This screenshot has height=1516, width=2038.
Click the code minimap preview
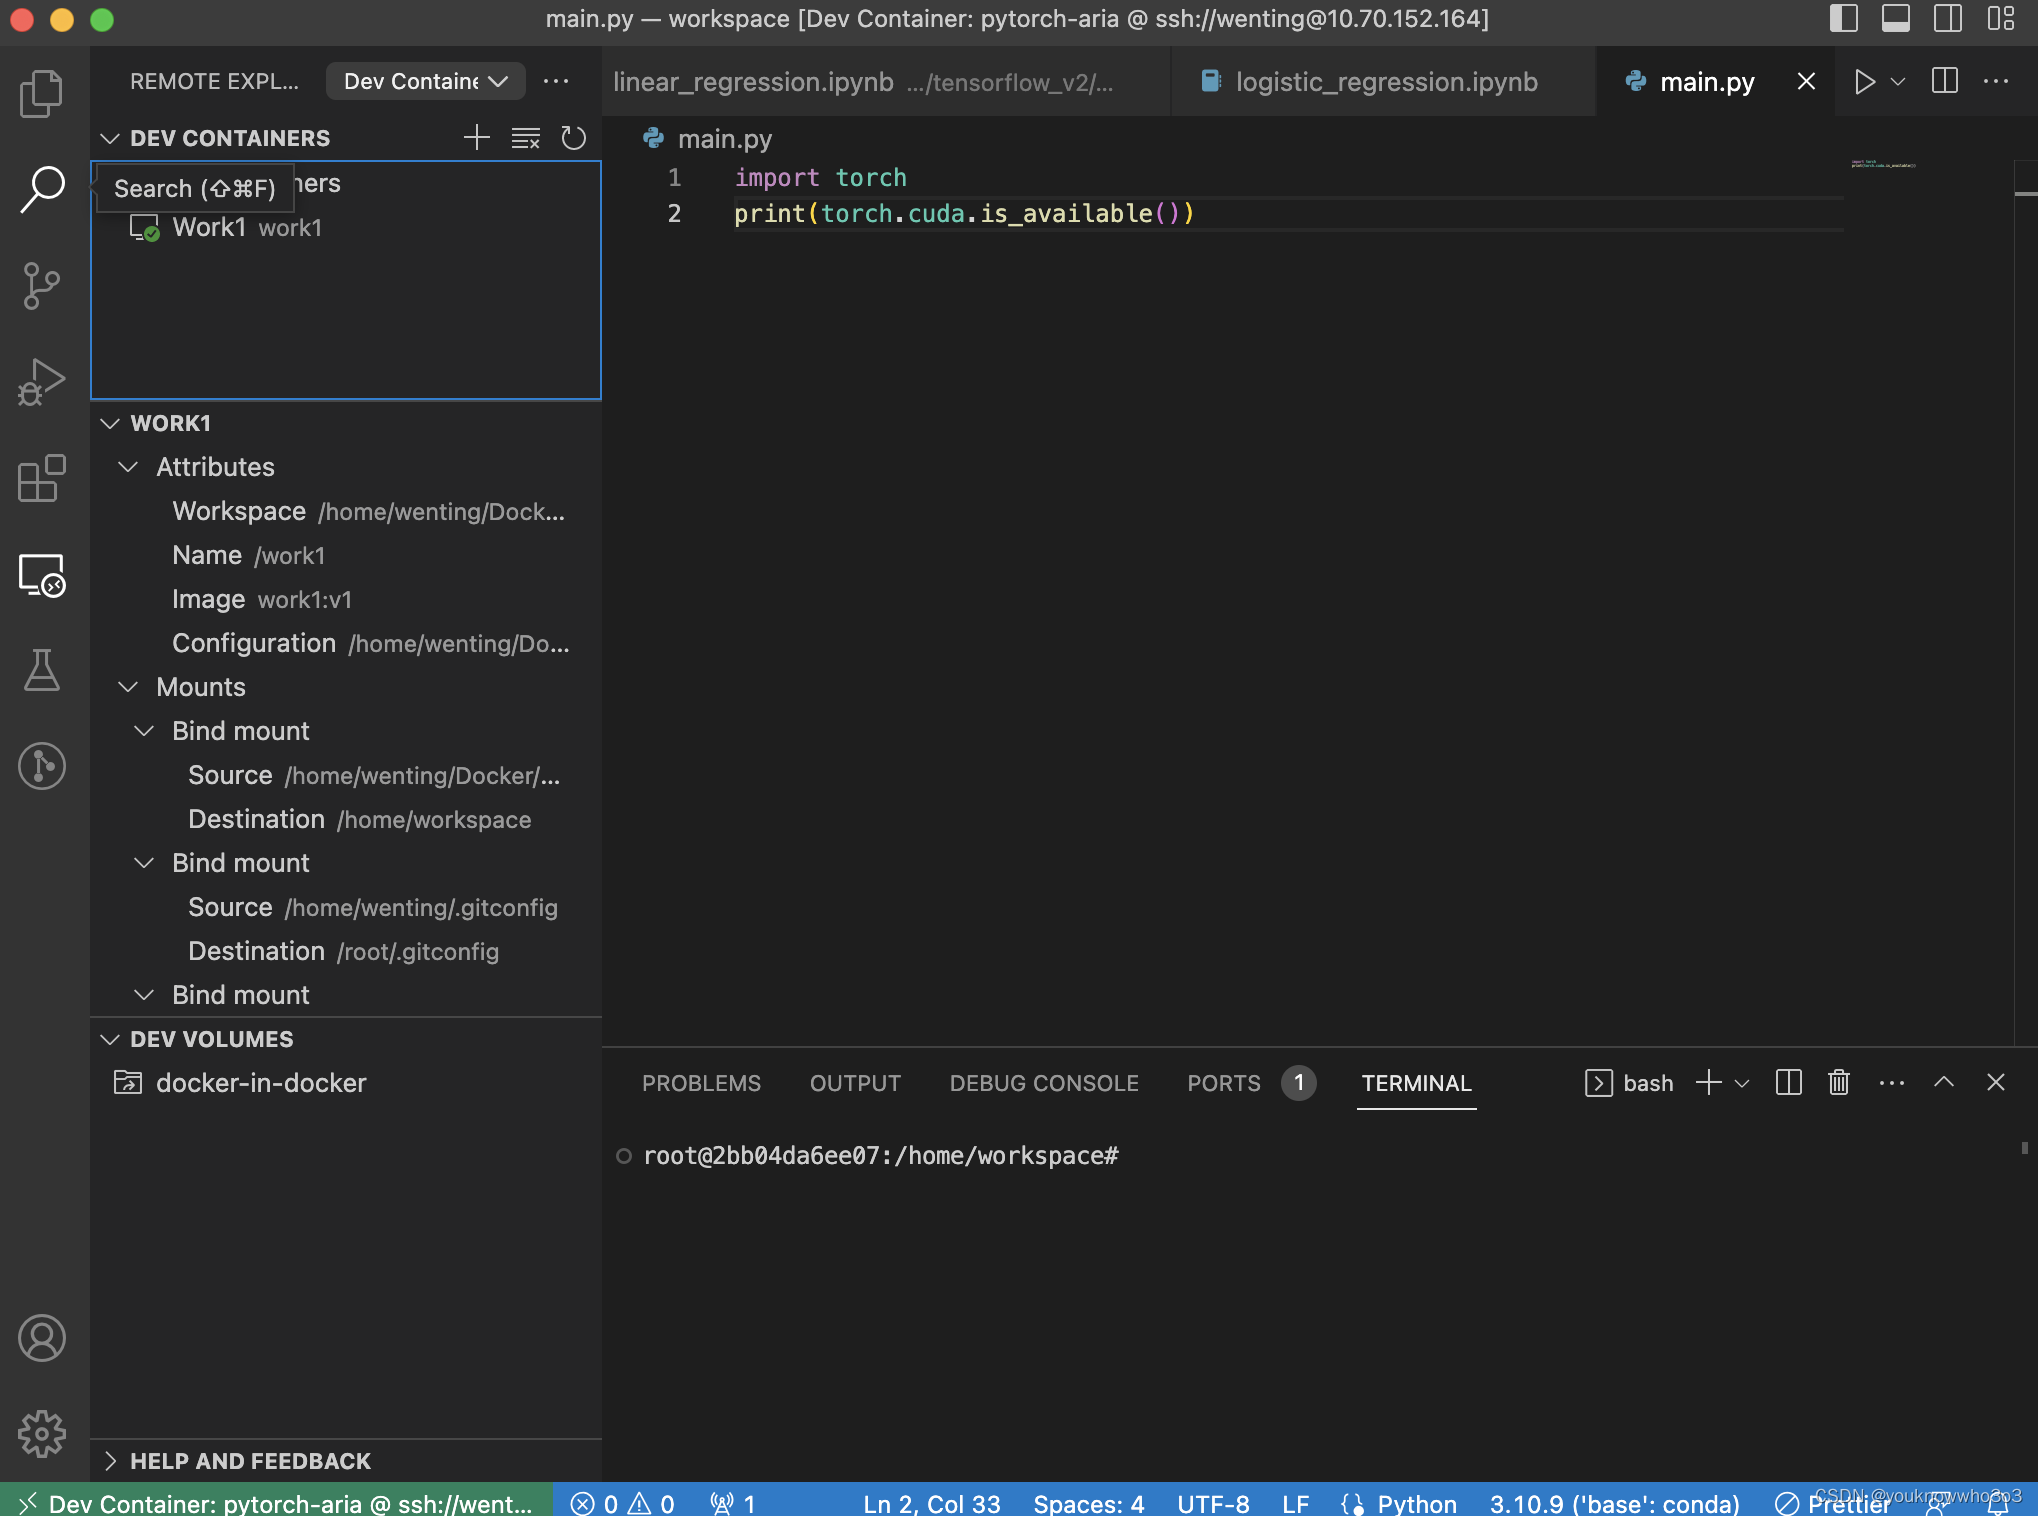1882,165
